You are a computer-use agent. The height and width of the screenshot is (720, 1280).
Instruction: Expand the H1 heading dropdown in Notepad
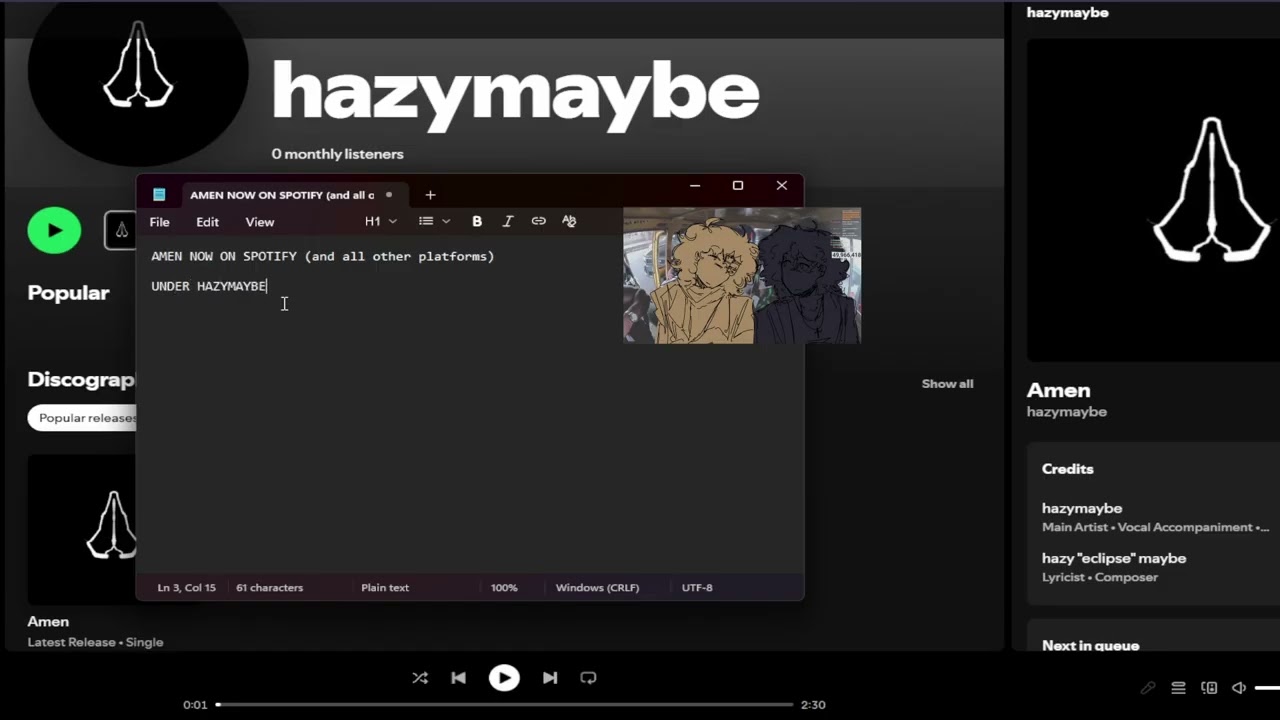point(381,221)
